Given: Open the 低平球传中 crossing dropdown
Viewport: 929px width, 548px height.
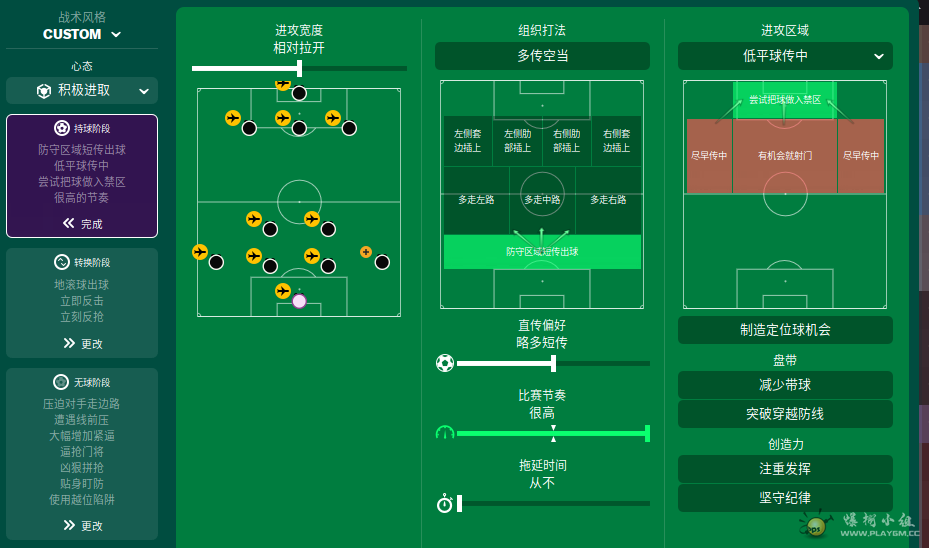Looking at the screenshot, I should point(785,56).
